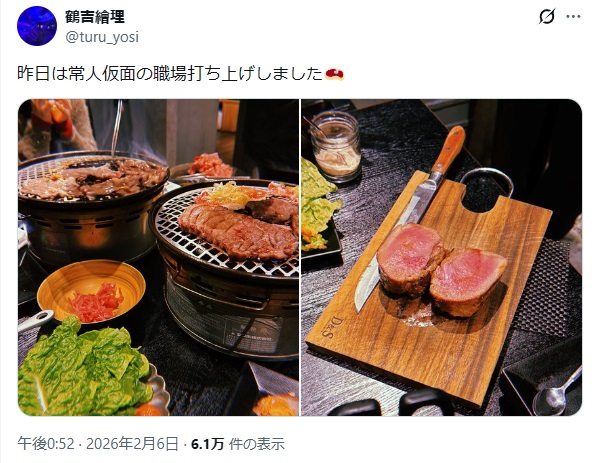This screenshot has width=598, height=463.
Task: Open the cutting board steak photo on the right
Action: pyautogui.click(x=442, y=257)
